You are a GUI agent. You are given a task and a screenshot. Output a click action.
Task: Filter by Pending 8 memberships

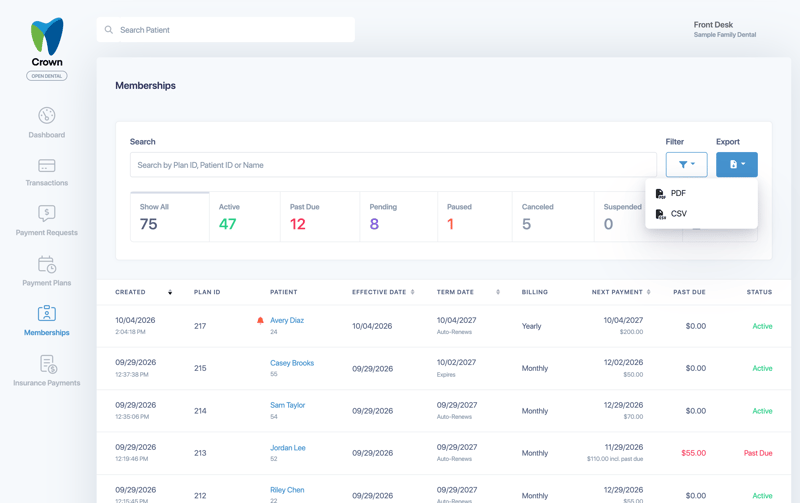(x=398, y=217)
